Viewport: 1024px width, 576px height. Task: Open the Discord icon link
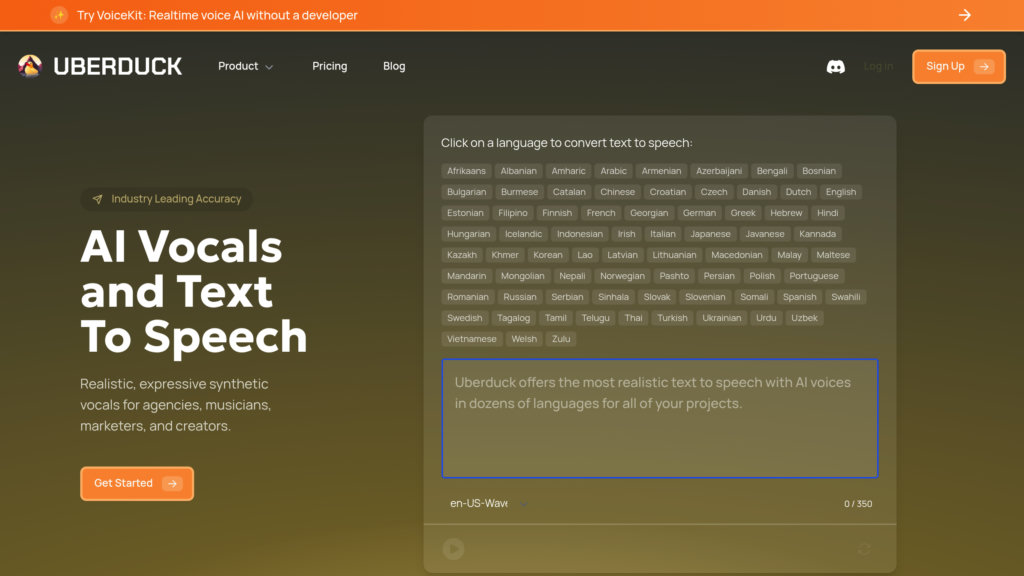click(835, 67)
